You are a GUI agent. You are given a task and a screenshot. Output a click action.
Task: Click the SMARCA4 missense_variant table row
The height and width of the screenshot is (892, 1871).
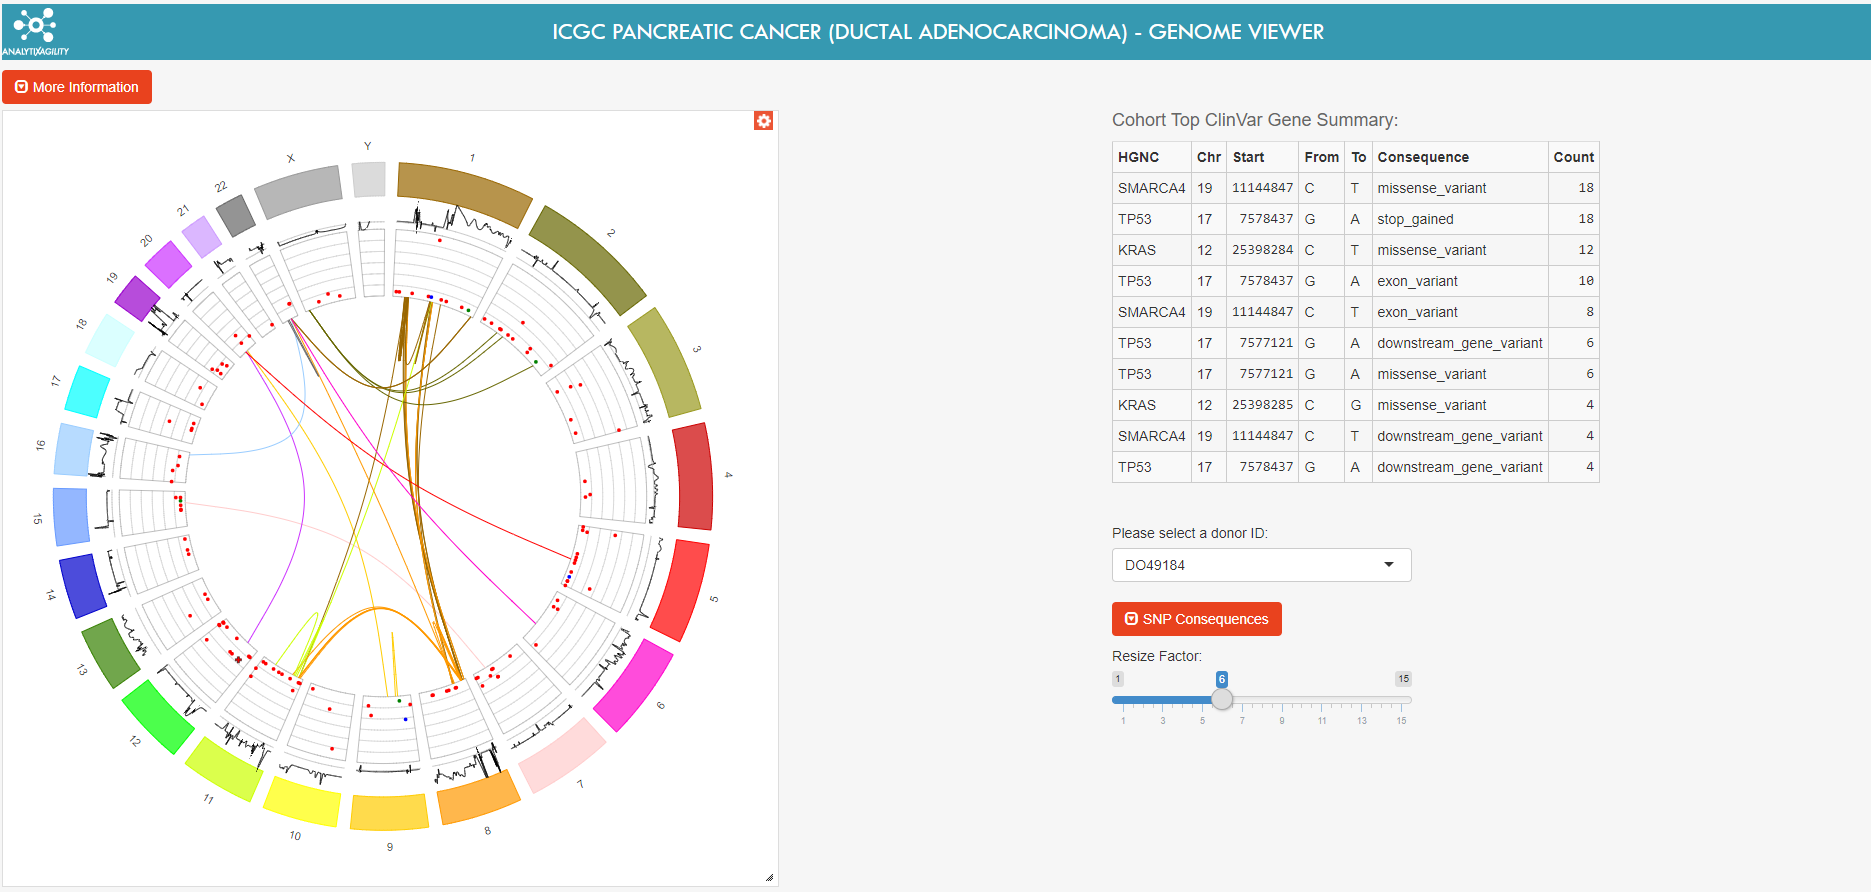tap(1354, 188)
